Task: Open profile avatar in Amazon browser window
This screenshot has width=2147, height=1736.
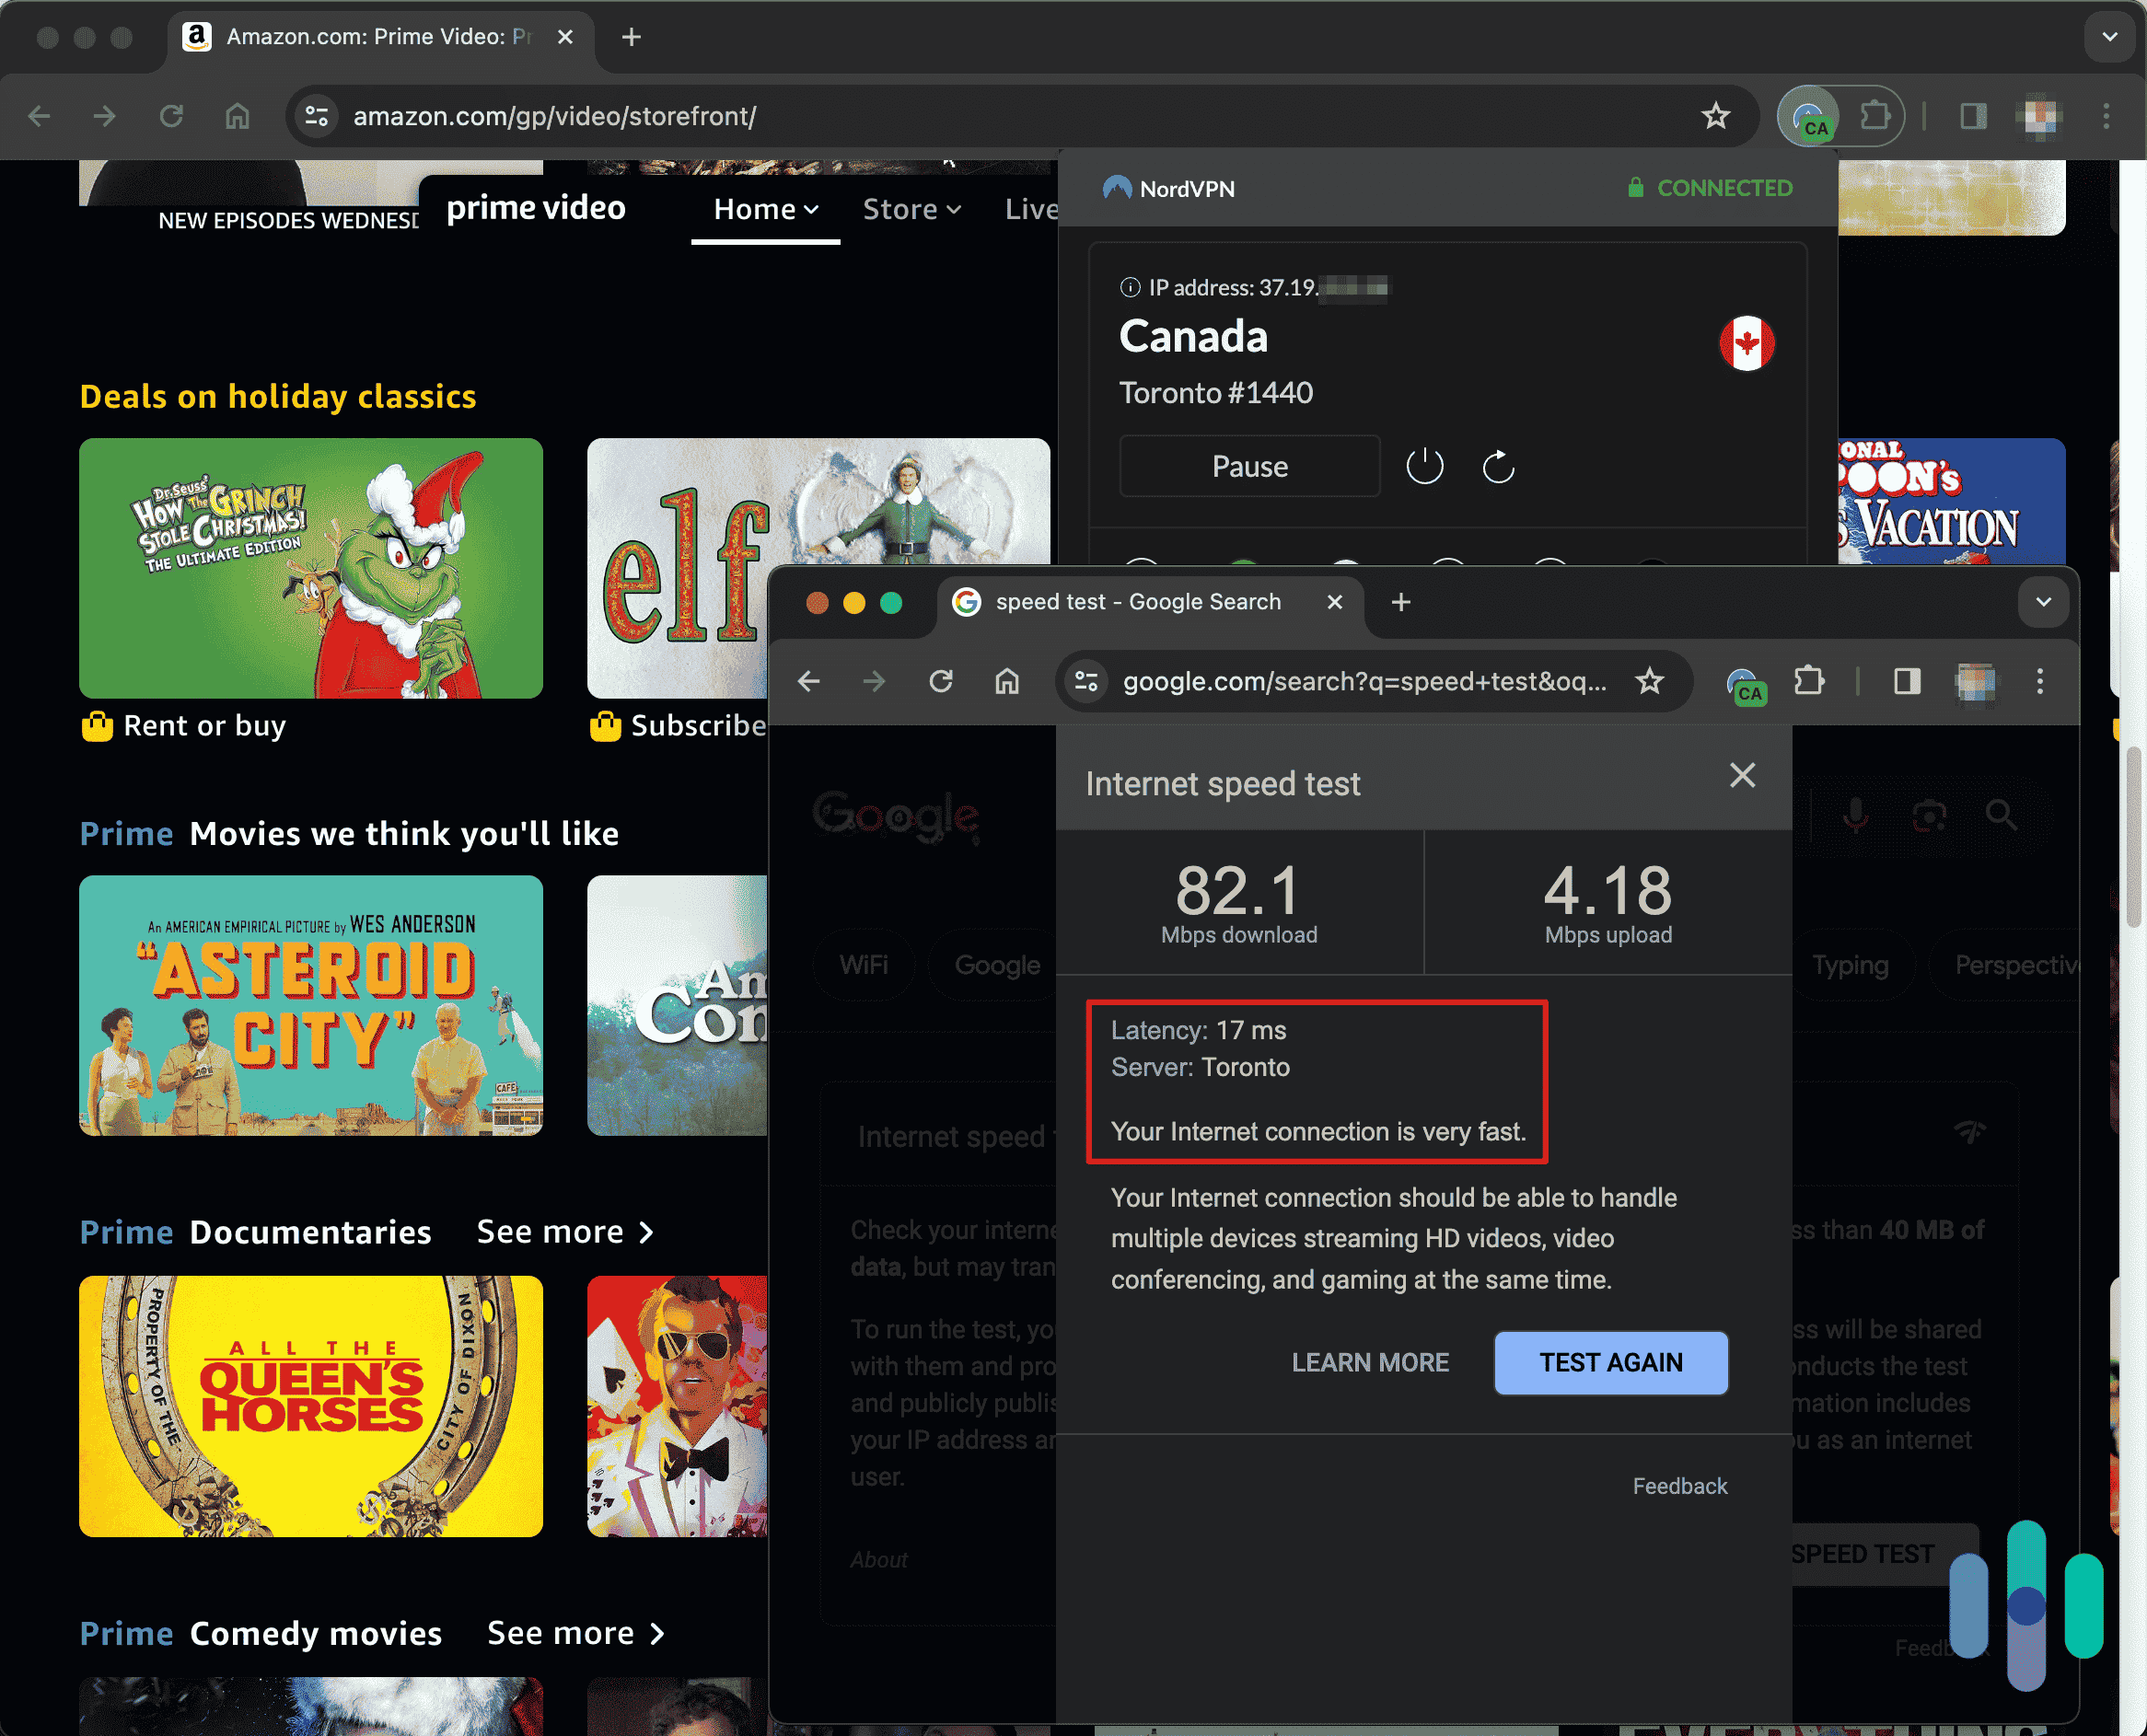Action: (2040, 116)
